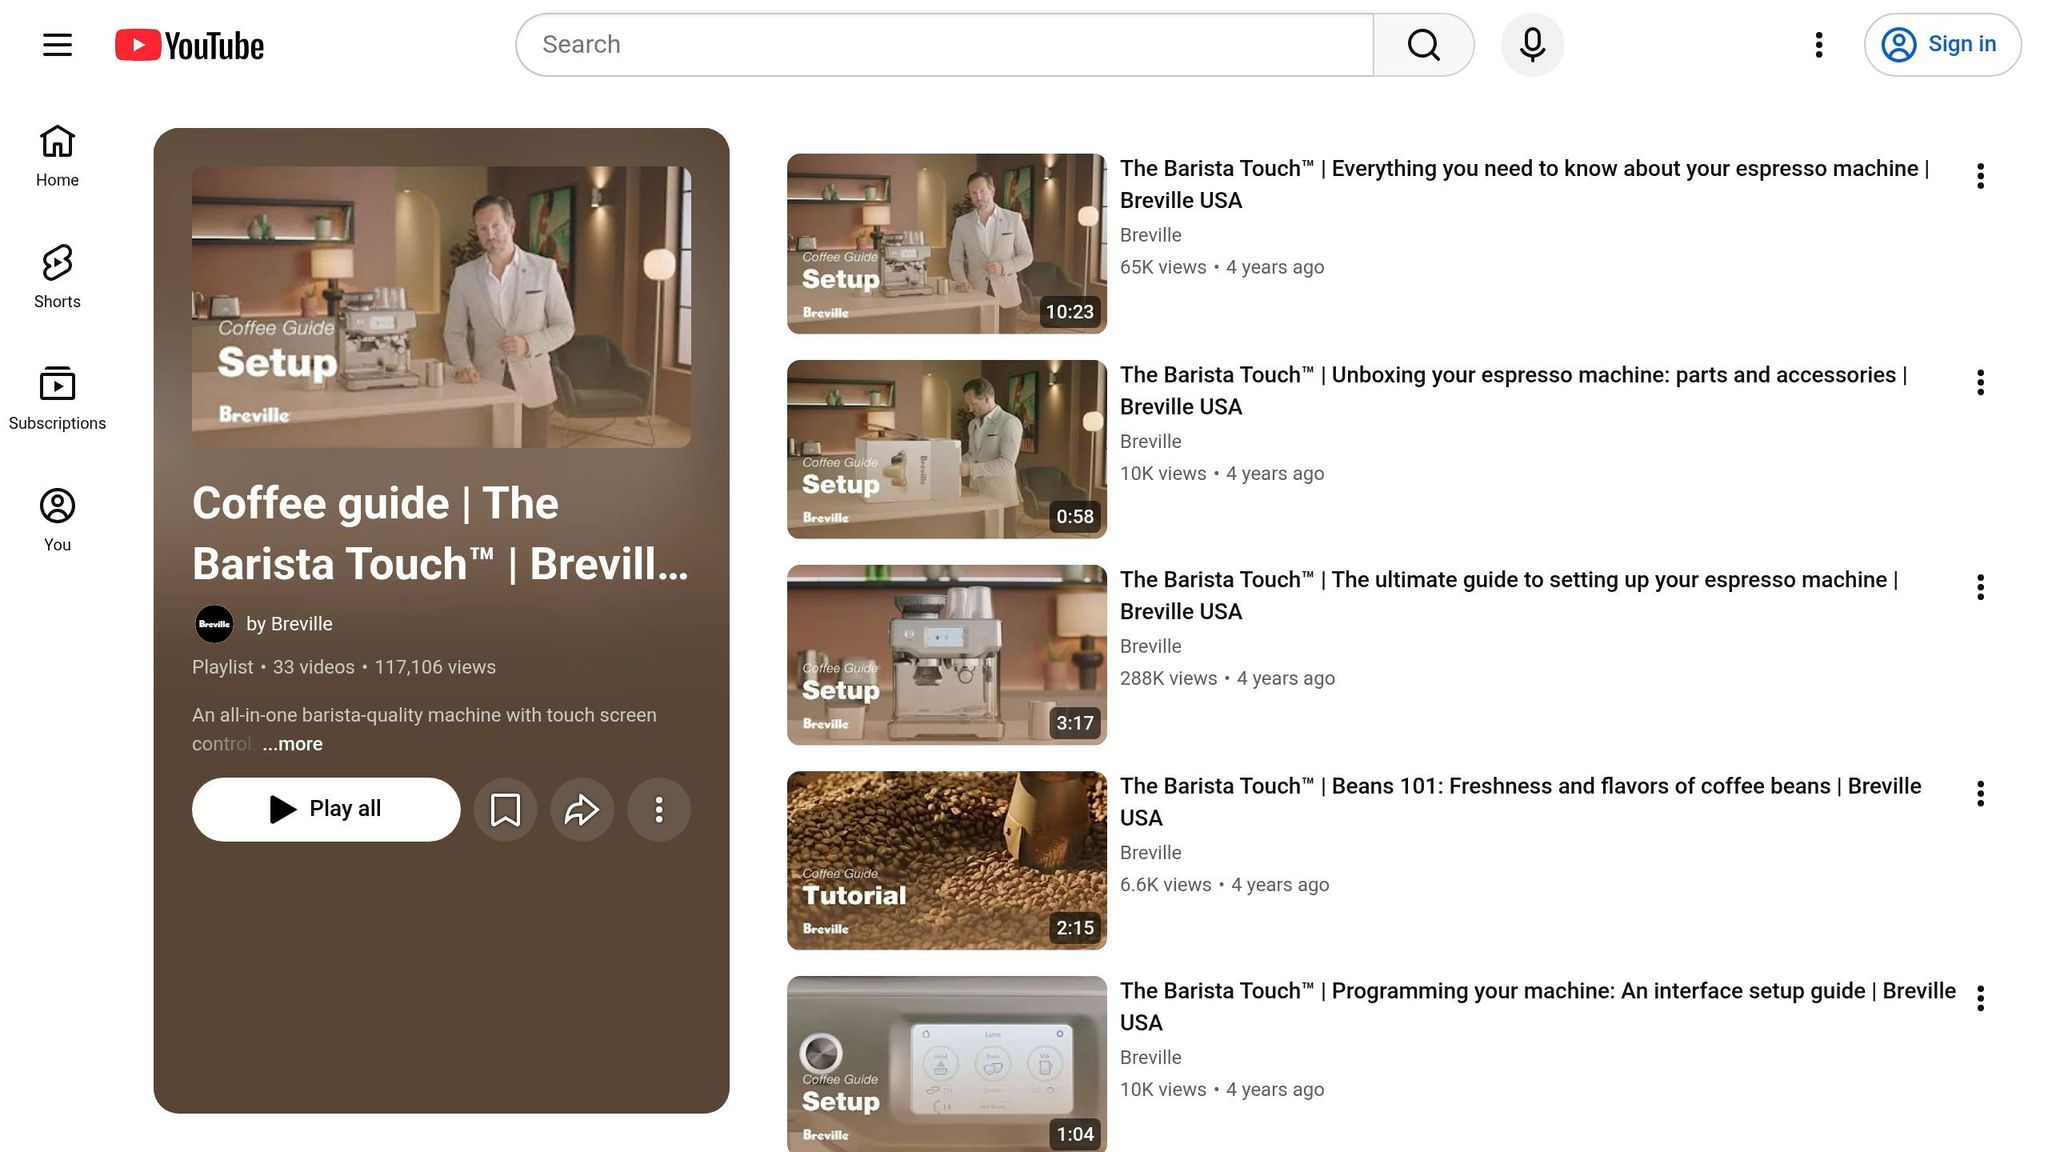Open options for 'Beans 101' video
This screenshot has width=2048, height=1152.
[1980, 794]
